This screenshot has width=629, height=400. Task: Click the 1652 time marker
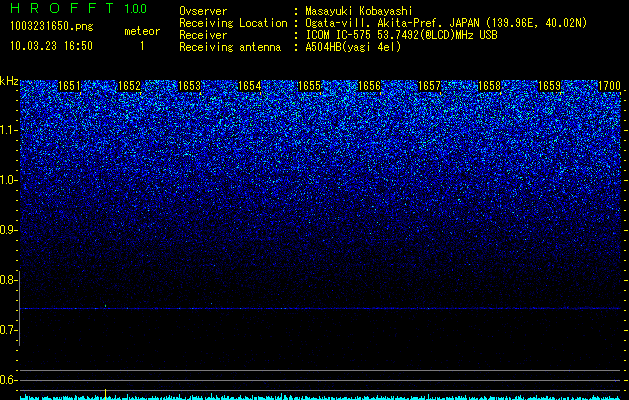pyautogui.click(x=130, y=86)
